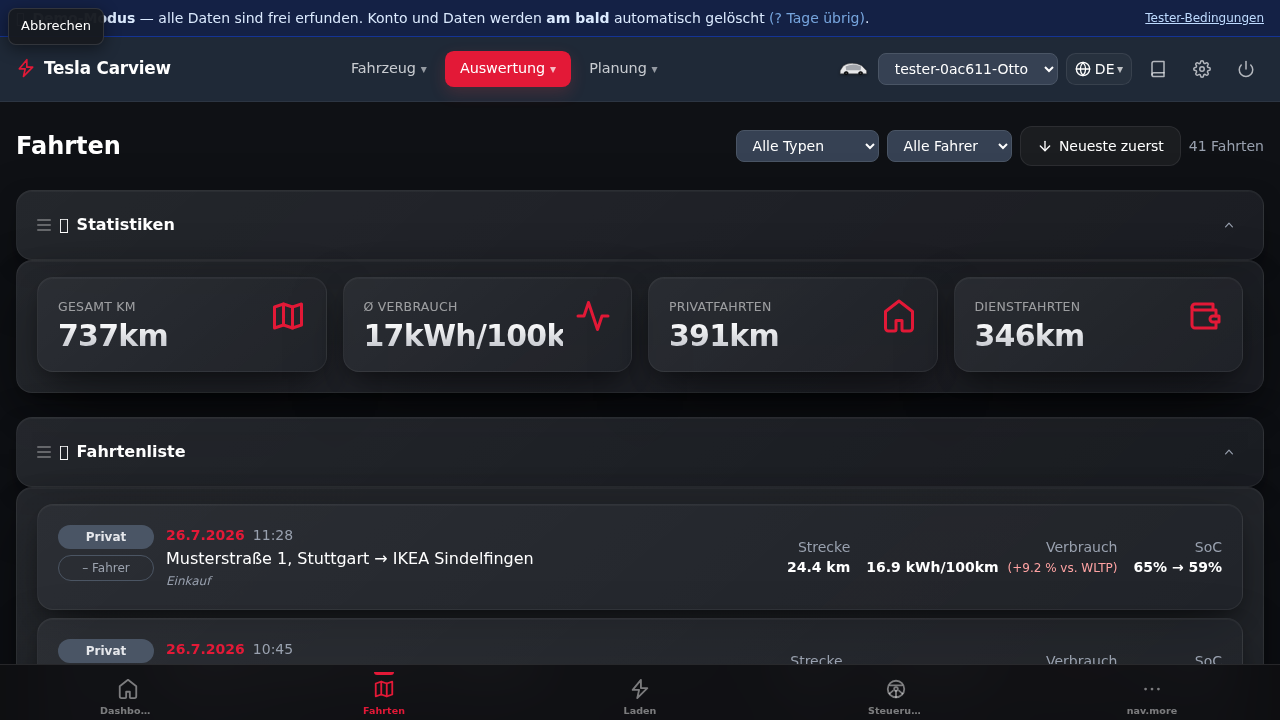Open Steuerung tab with steering wheel icon
The image size is (1280, 720).
tap(896, 696)
